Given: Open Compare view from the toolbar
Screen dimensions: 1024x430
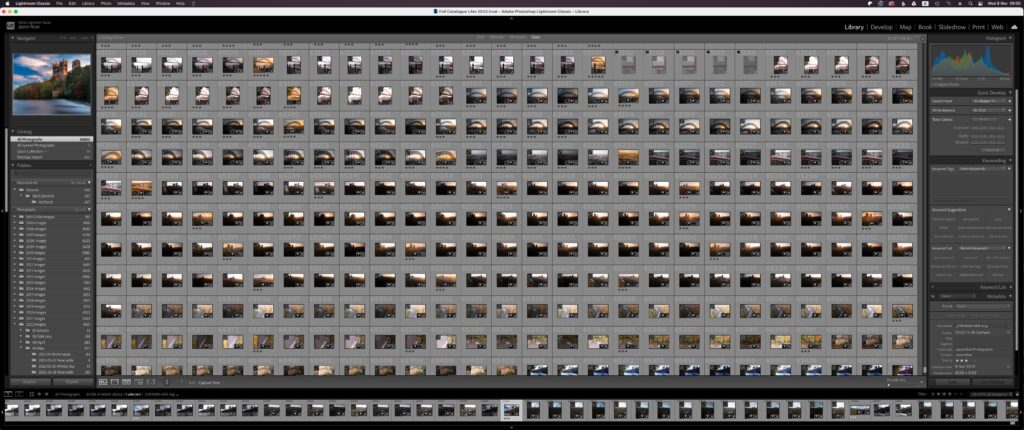Looking at the screenshot, I should click(127, 382).
